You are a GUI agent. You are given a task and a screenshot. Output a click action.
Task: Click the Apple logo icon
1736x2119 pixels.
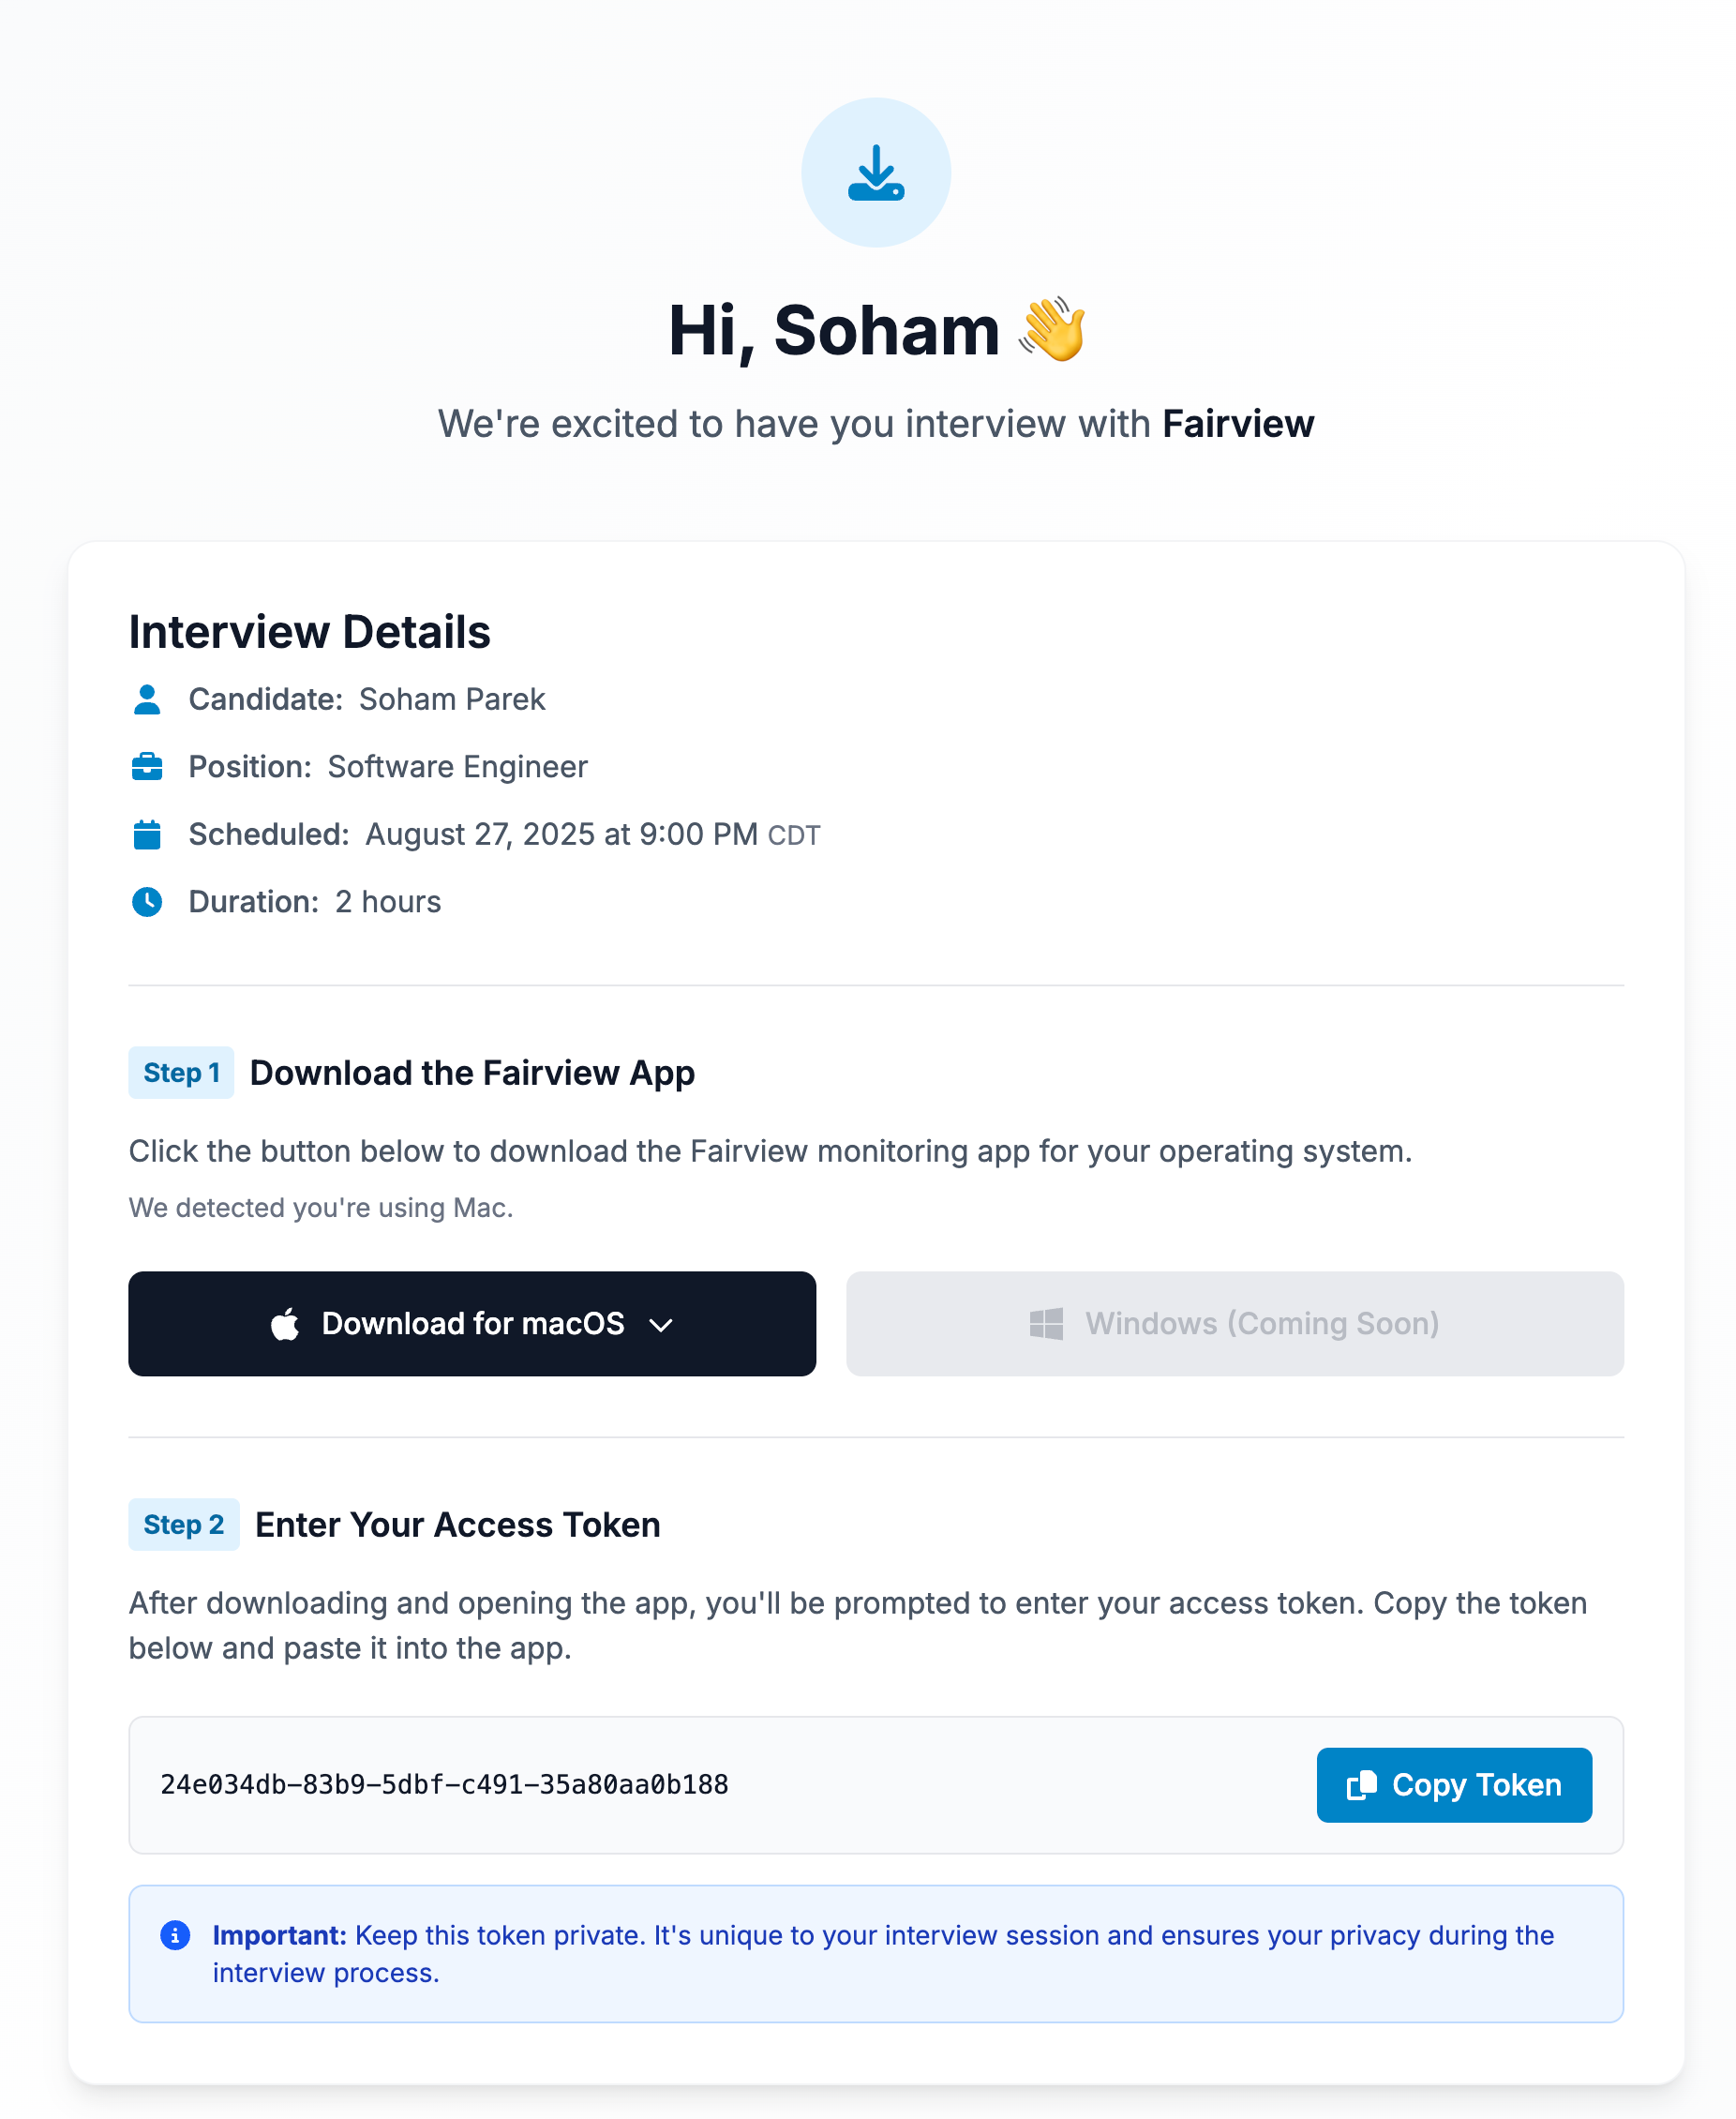285,1323
